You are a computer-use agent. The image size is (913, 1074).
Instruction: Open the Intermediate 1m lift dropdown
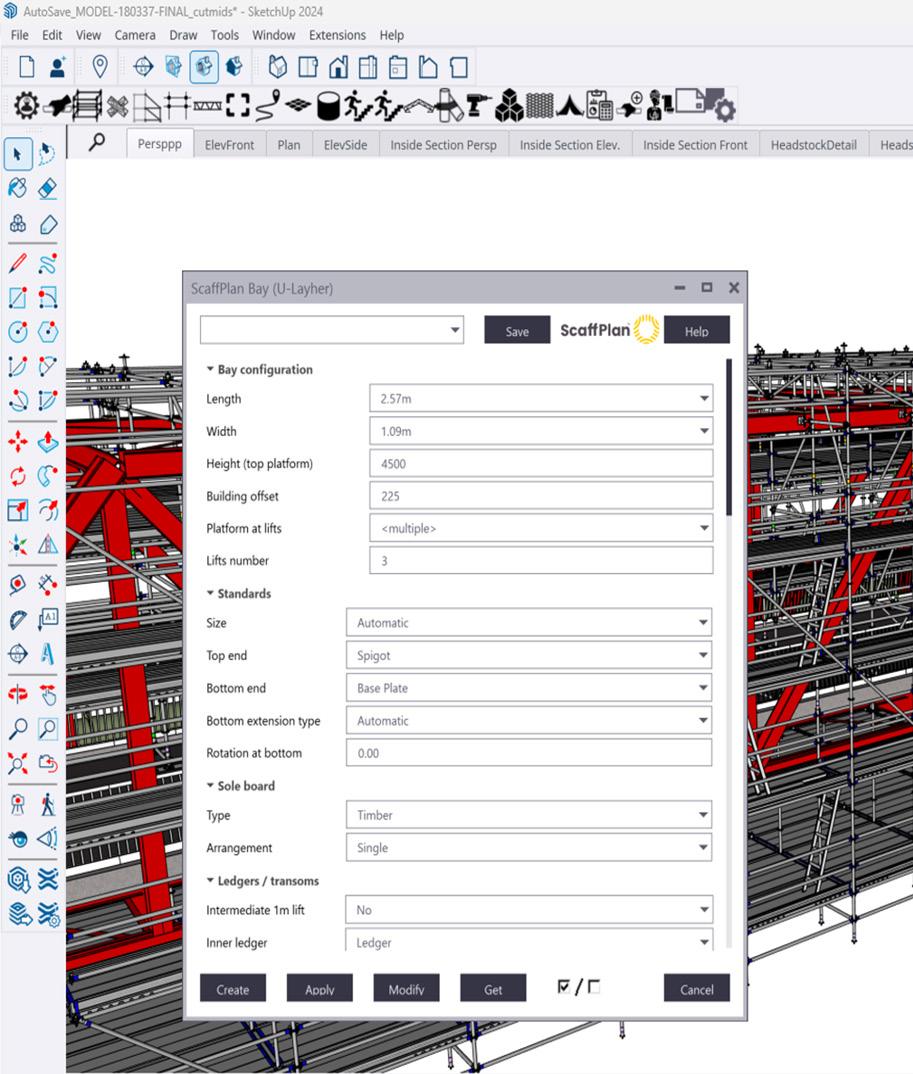click(529, 910)
